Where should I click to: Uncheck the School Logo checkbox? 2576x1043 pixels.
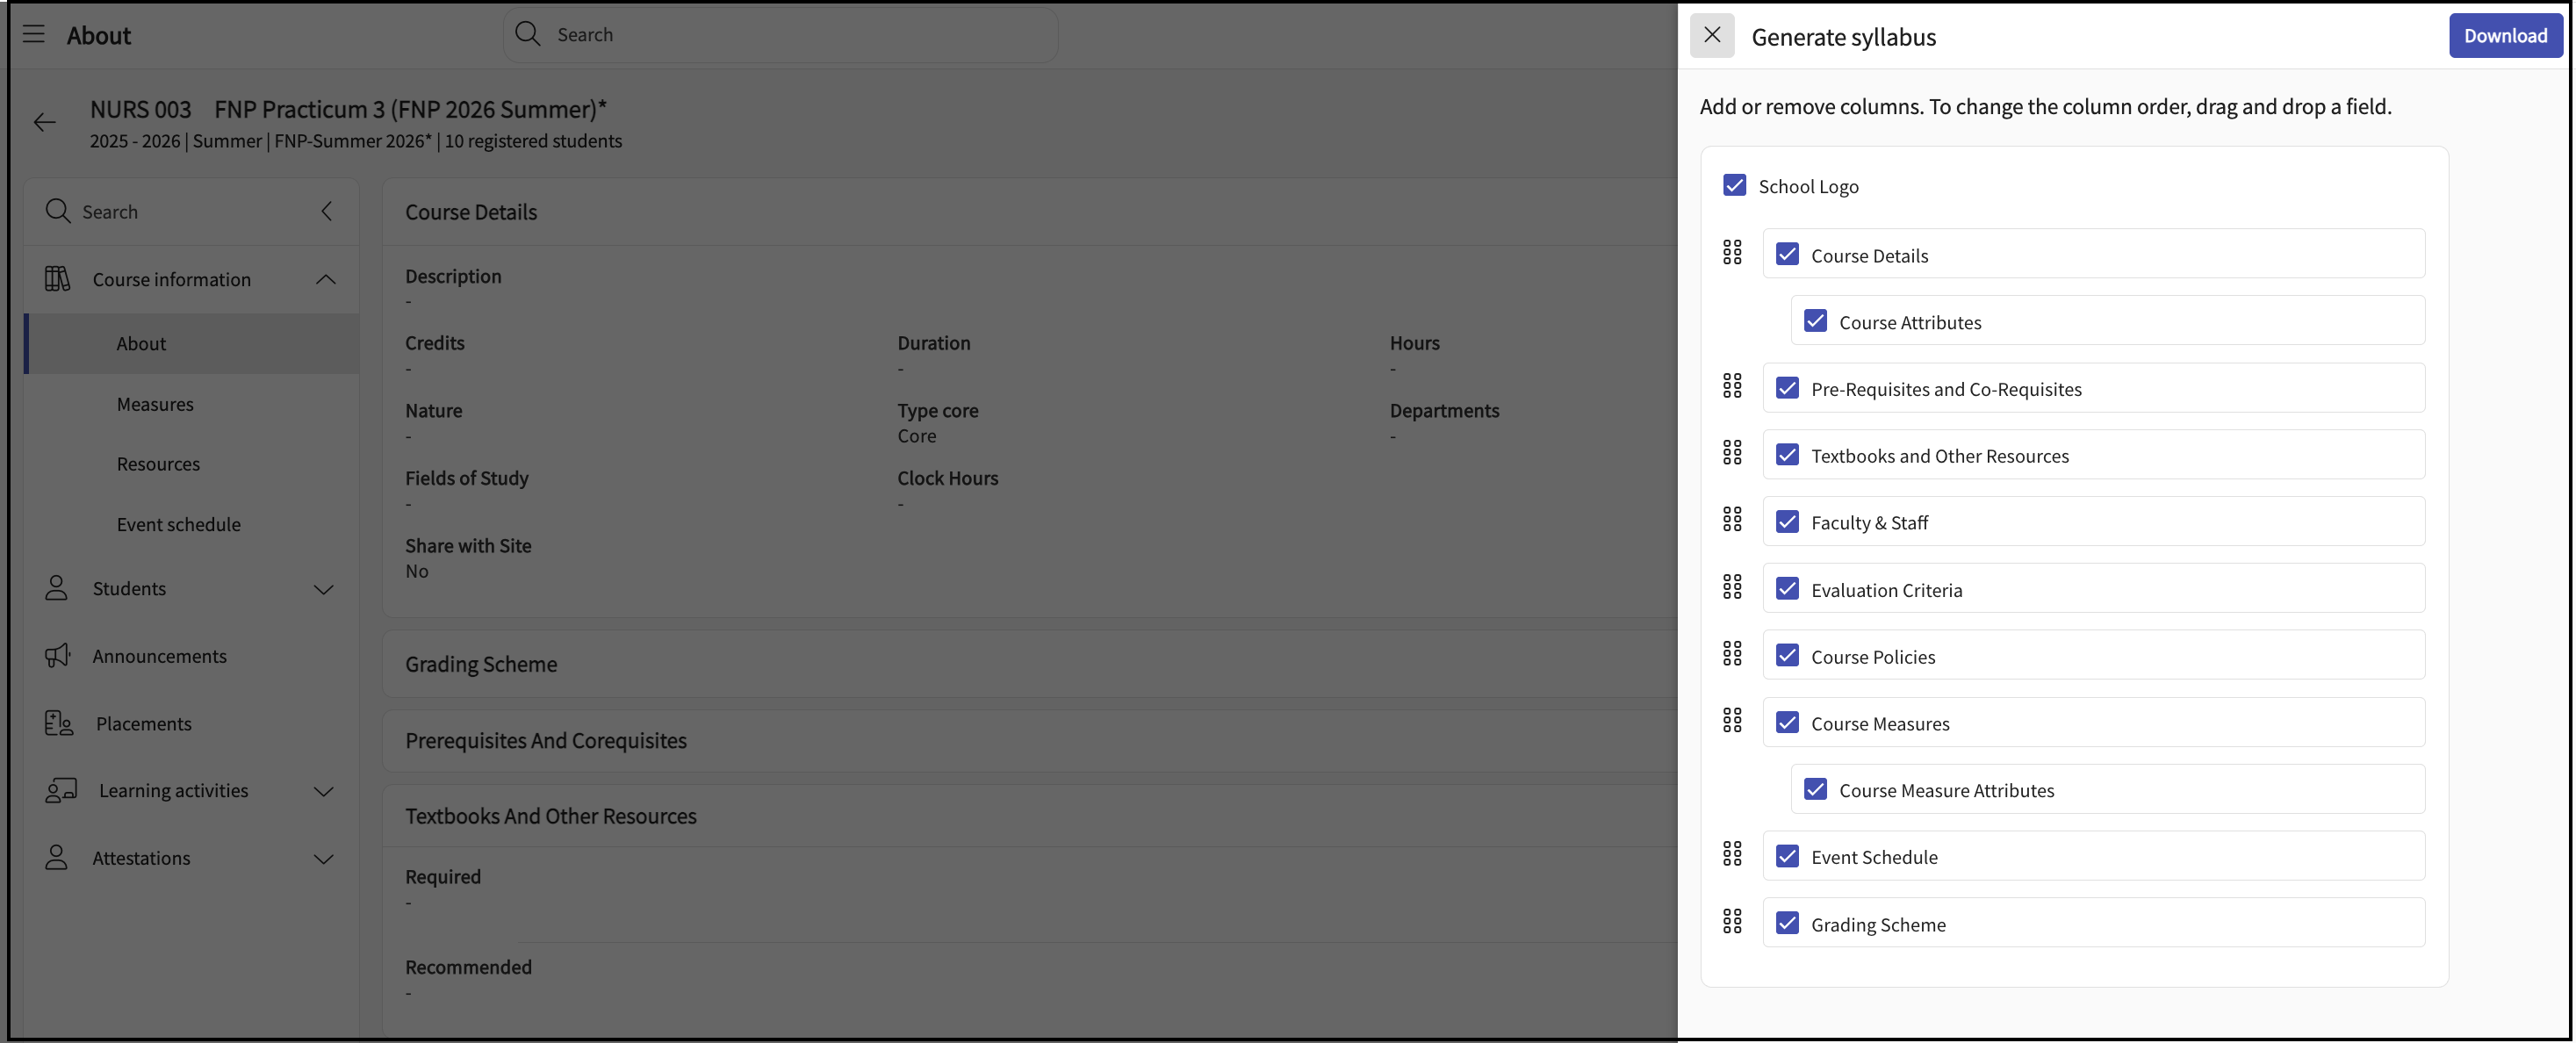[1734, 186]
